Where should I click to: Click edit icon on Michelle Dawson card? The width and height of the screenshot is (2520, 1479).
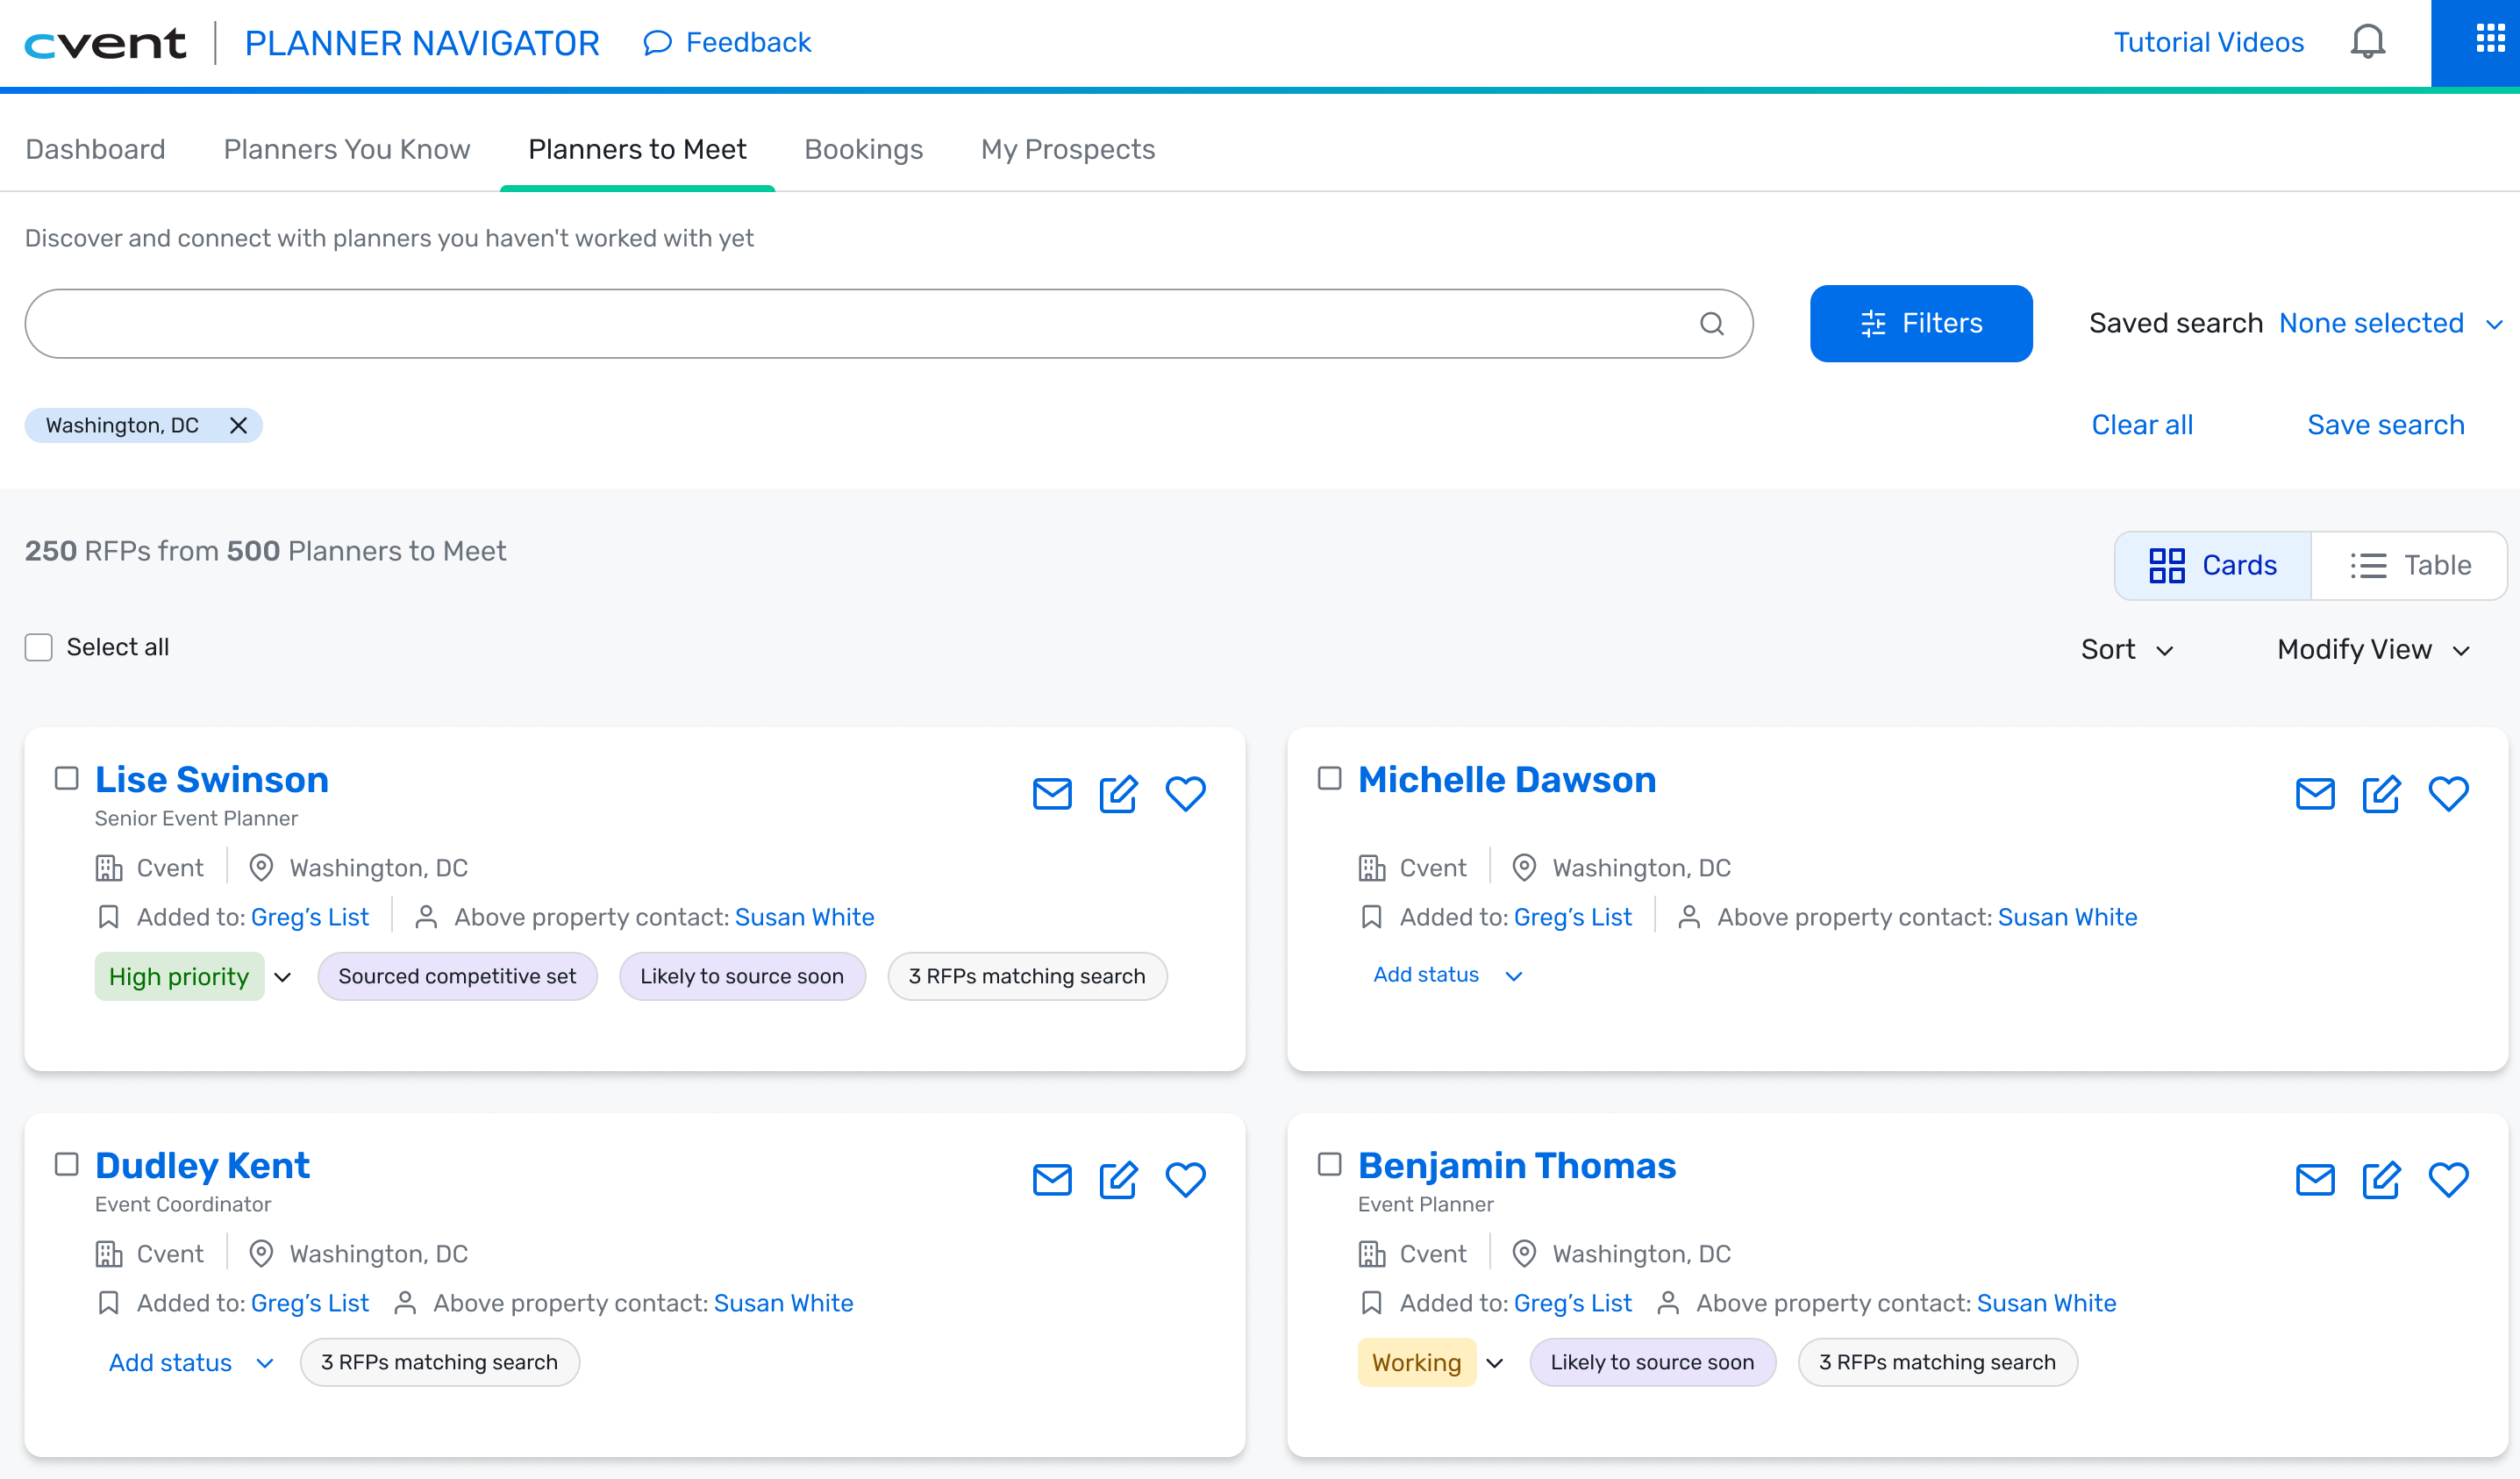point(2381,794)
